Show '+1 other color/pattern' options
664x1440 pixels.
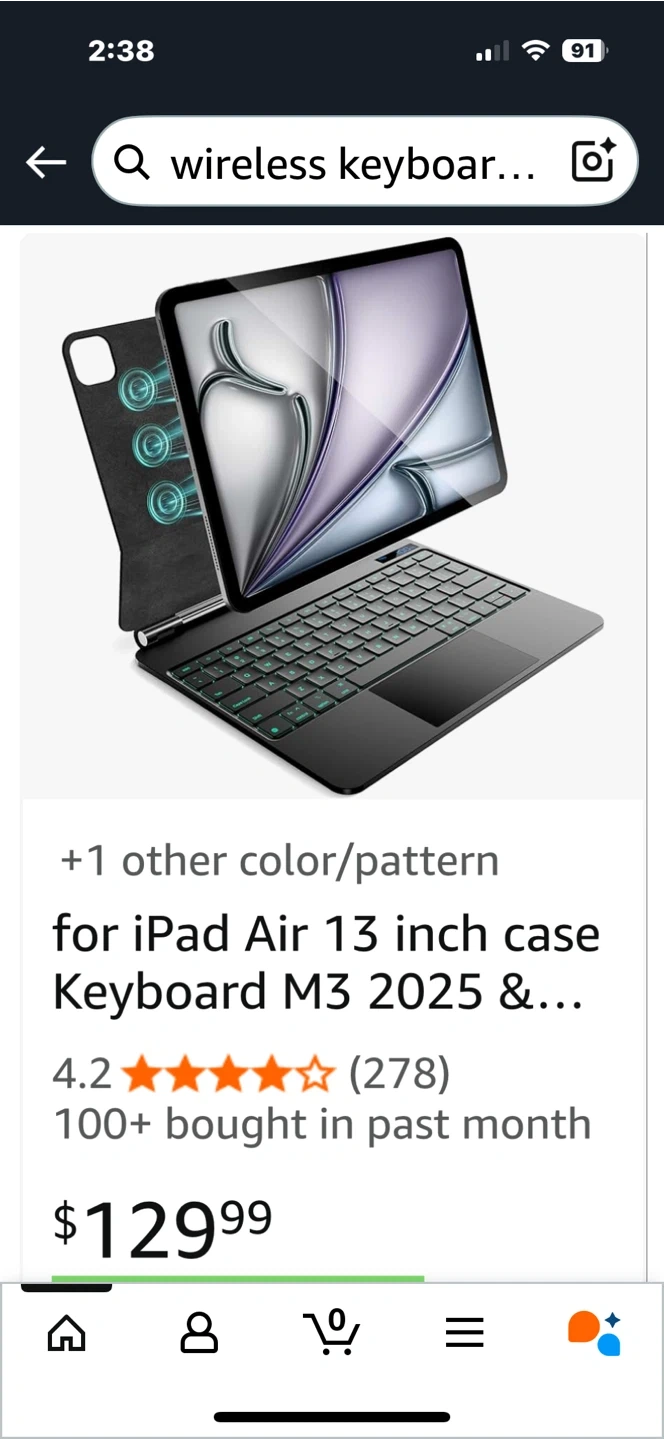pos(279,861)
